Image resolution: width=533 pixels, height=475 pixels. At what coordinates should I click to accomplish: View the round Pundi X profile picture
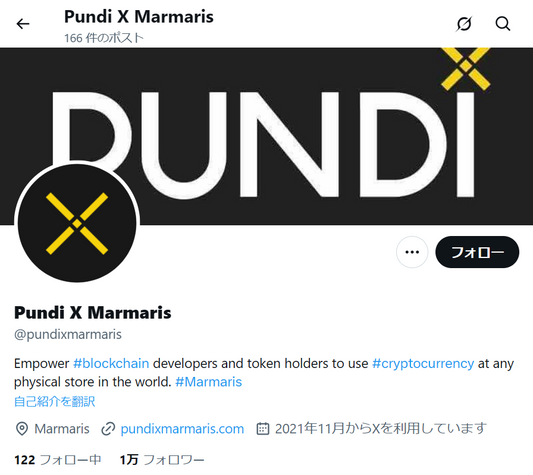(x=77, y=223)
